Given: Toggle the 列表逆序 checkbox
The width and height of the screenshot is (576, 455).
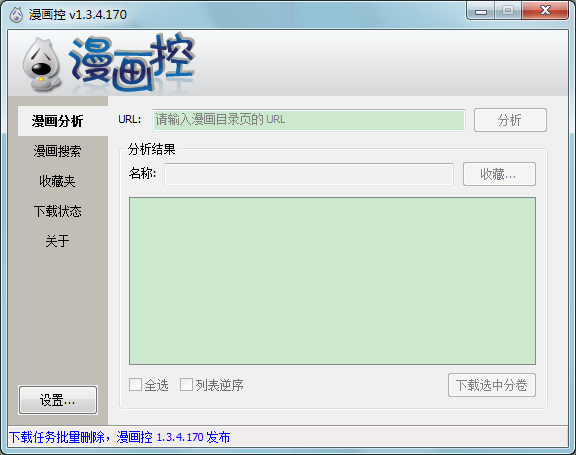Looking at the screenshot, I should click(186, 385).
